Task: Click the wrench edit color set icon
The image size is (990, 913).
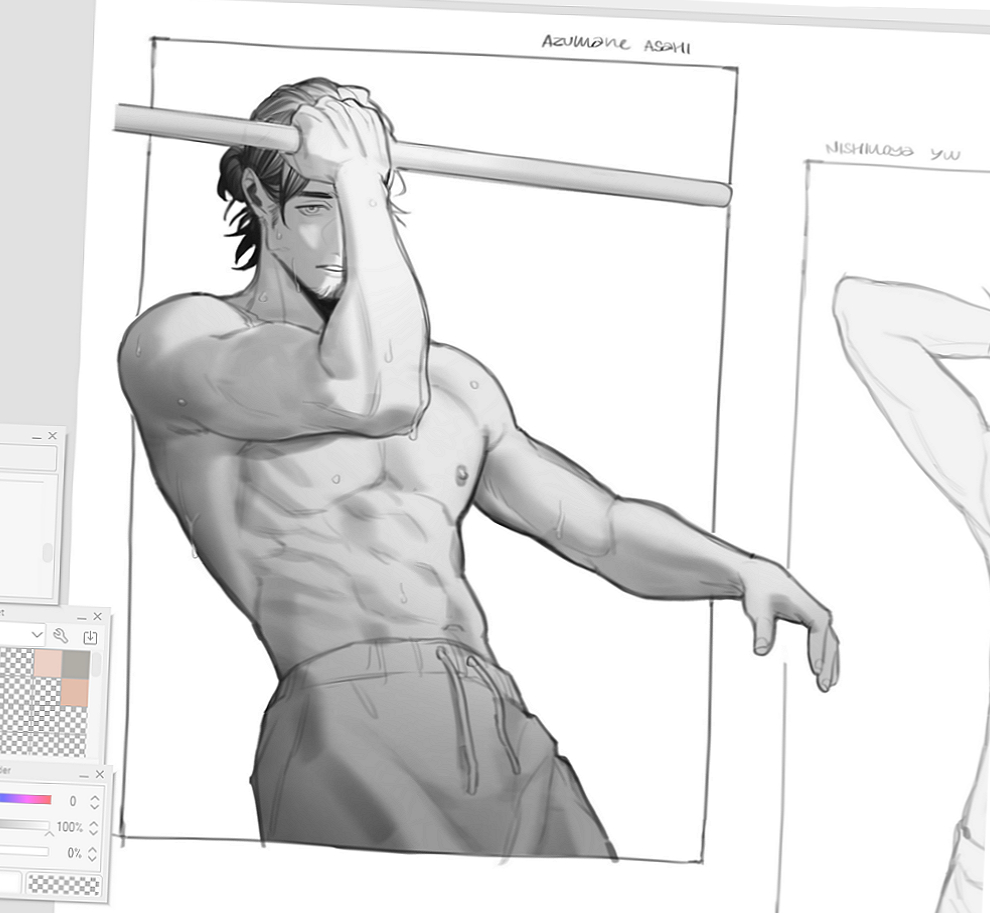Action: pyautogui.click(x=61, y=636)
